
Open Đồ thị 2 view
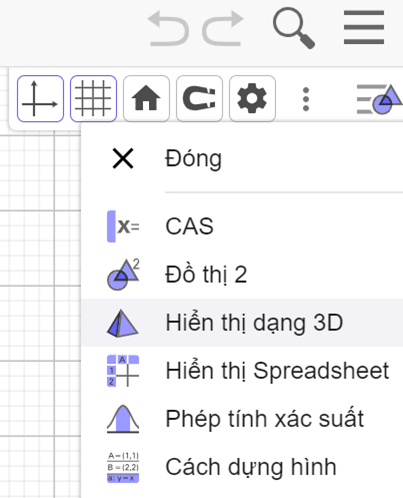242,274
